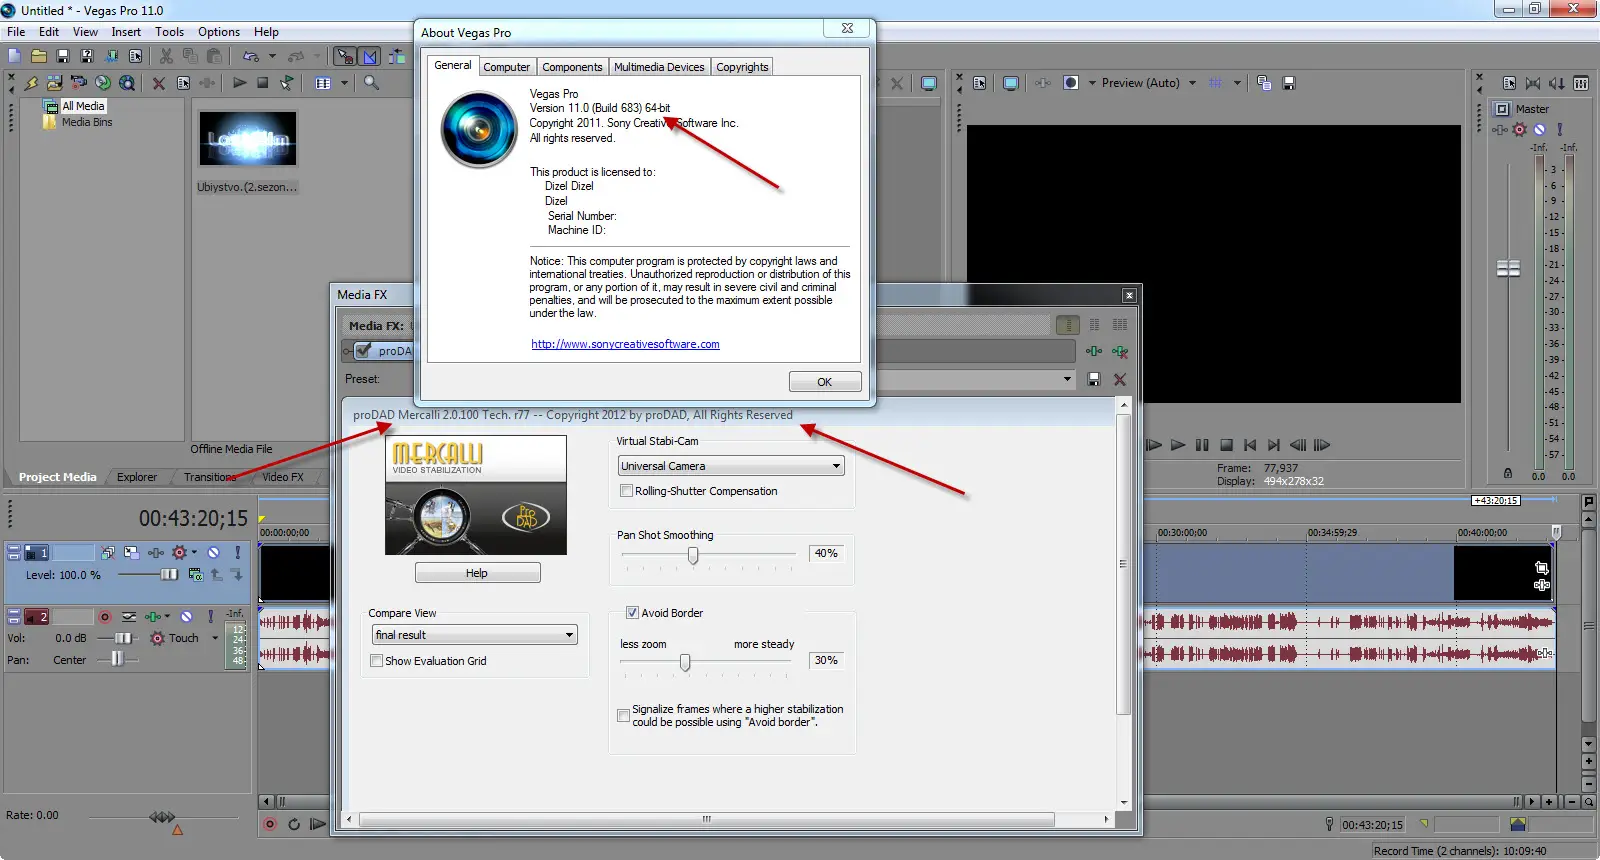
Task: Enable Rolling-Shutter Compensation checkbox
Action: point(626,491)
